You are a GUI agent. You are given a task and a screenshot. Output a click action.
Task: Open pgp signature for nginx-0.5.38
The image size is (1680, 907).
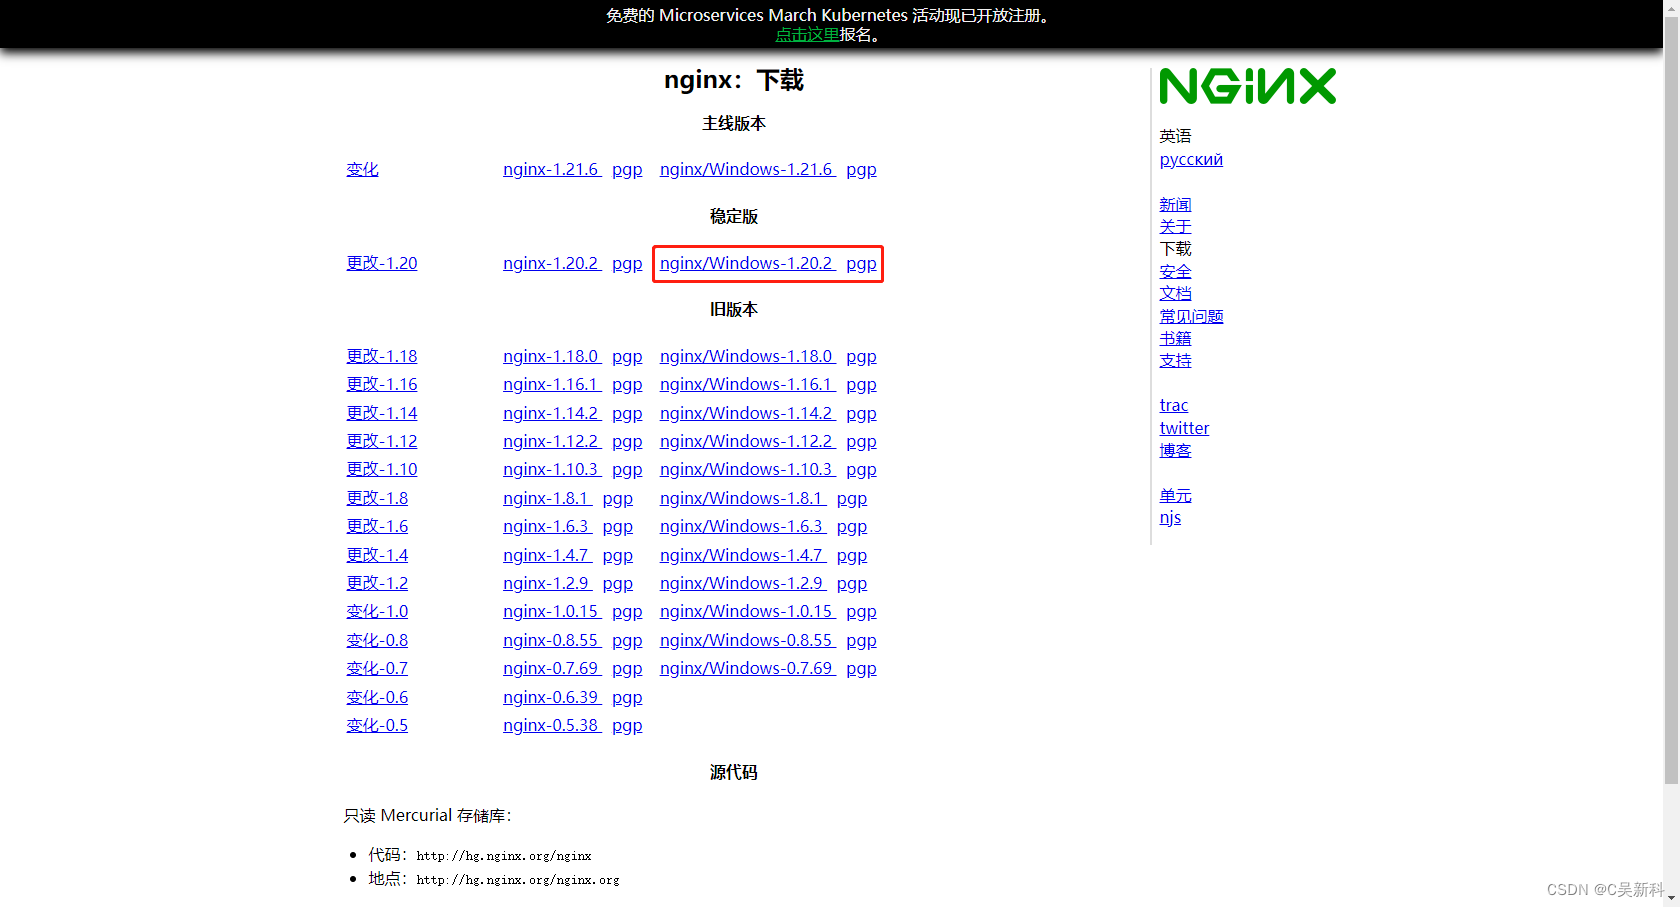(x=627, y=726)
